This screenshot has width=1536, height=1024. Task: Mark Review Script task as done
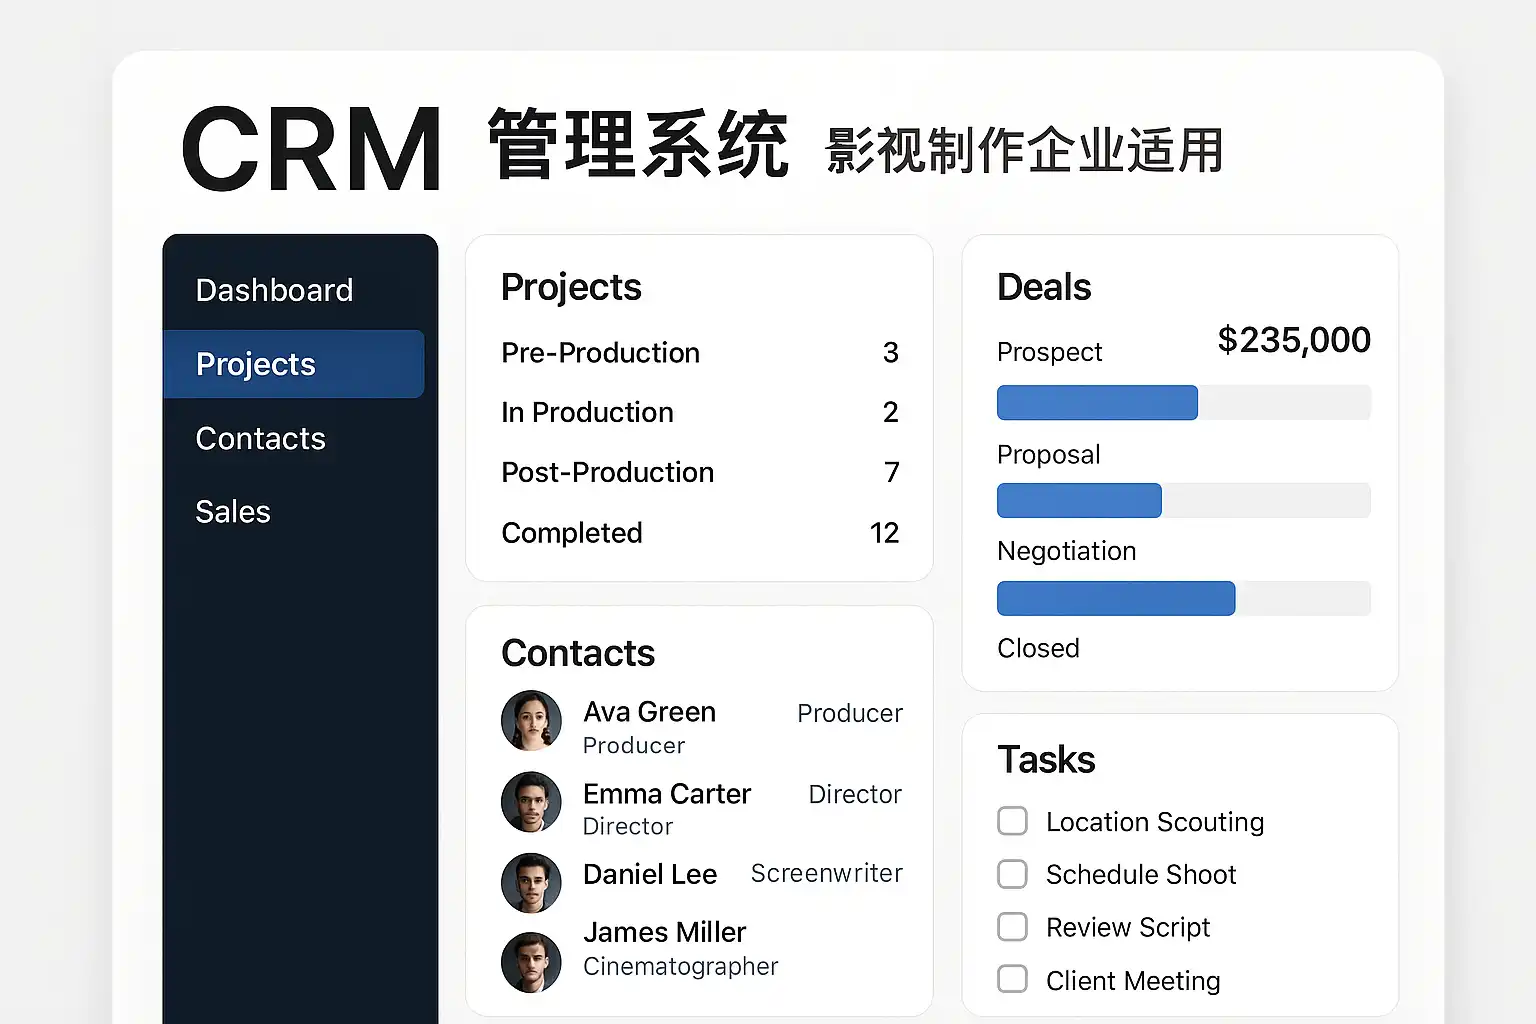1012,927
